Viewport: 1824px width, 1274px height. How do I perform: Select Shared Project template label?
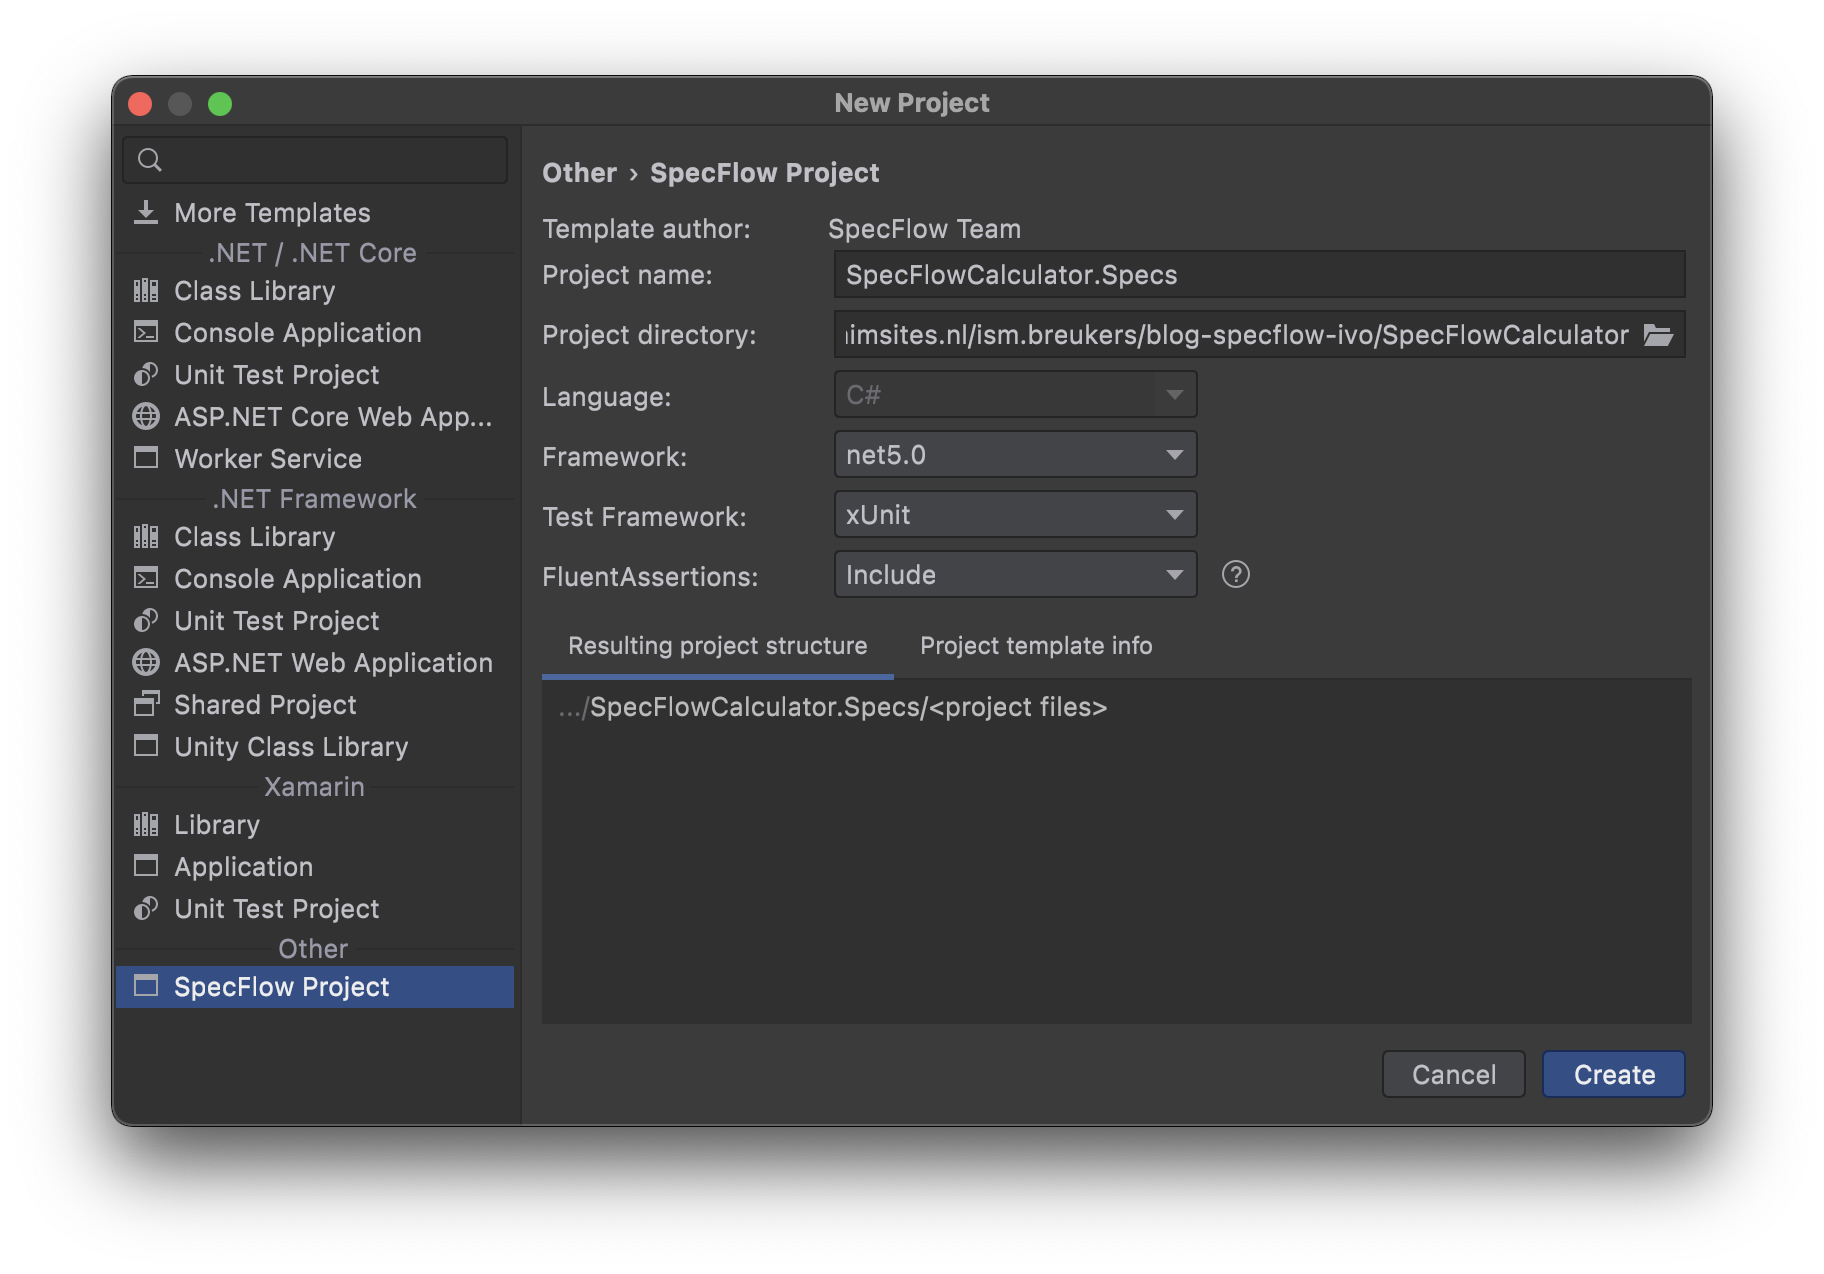pyautogui.click(x=265, y=704)
